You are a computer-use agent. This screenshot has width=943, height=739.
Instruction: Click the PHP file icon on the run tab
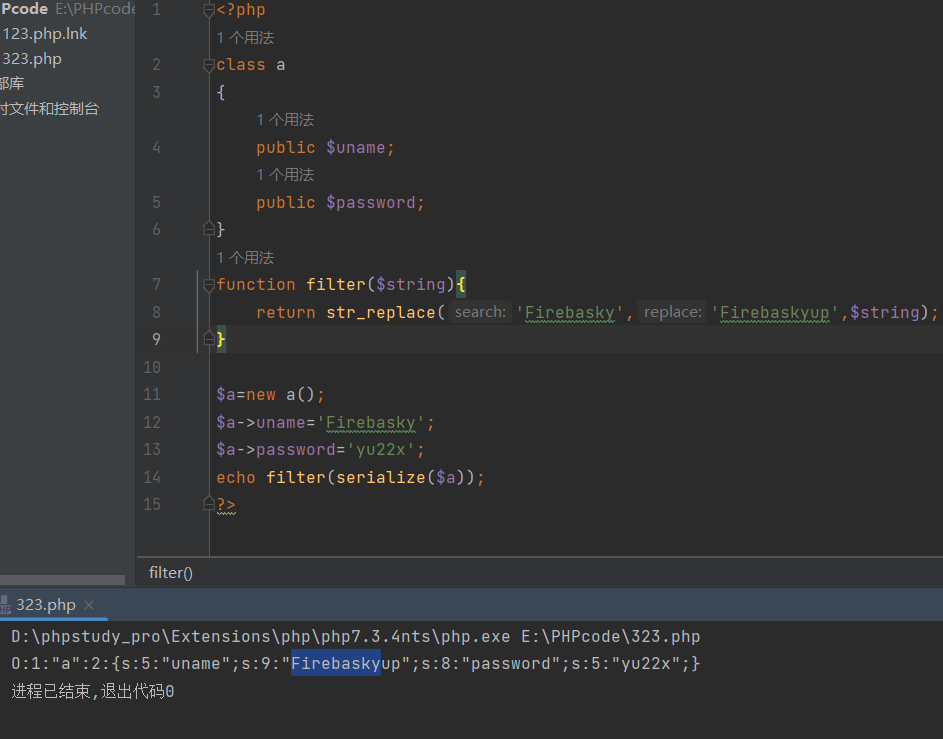[x=5, y=605]
